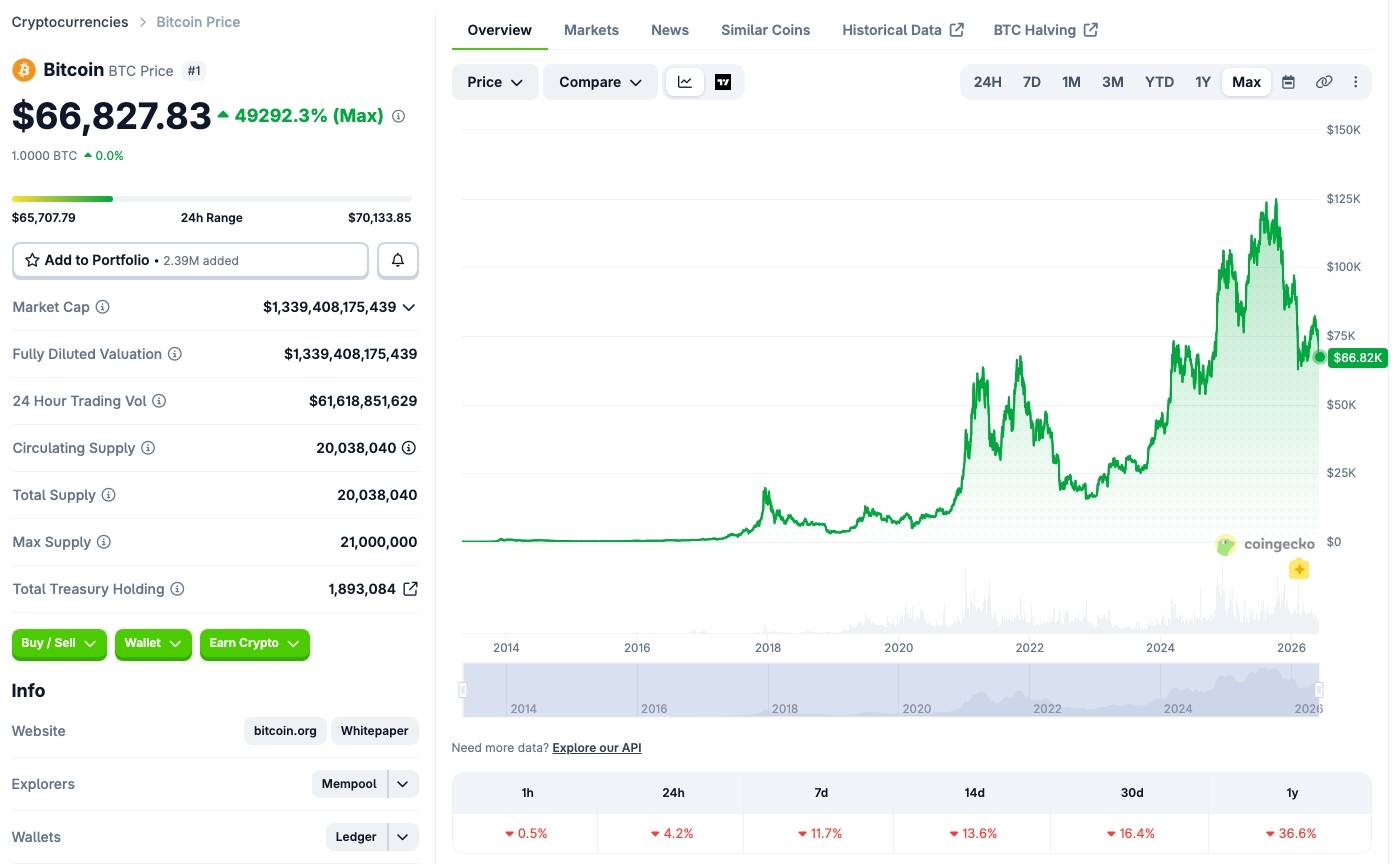The height and width of the screenshot is (864, 1396).
Task: Click the $66.82K current price label on chart
Action: (x=1357, y=358)
